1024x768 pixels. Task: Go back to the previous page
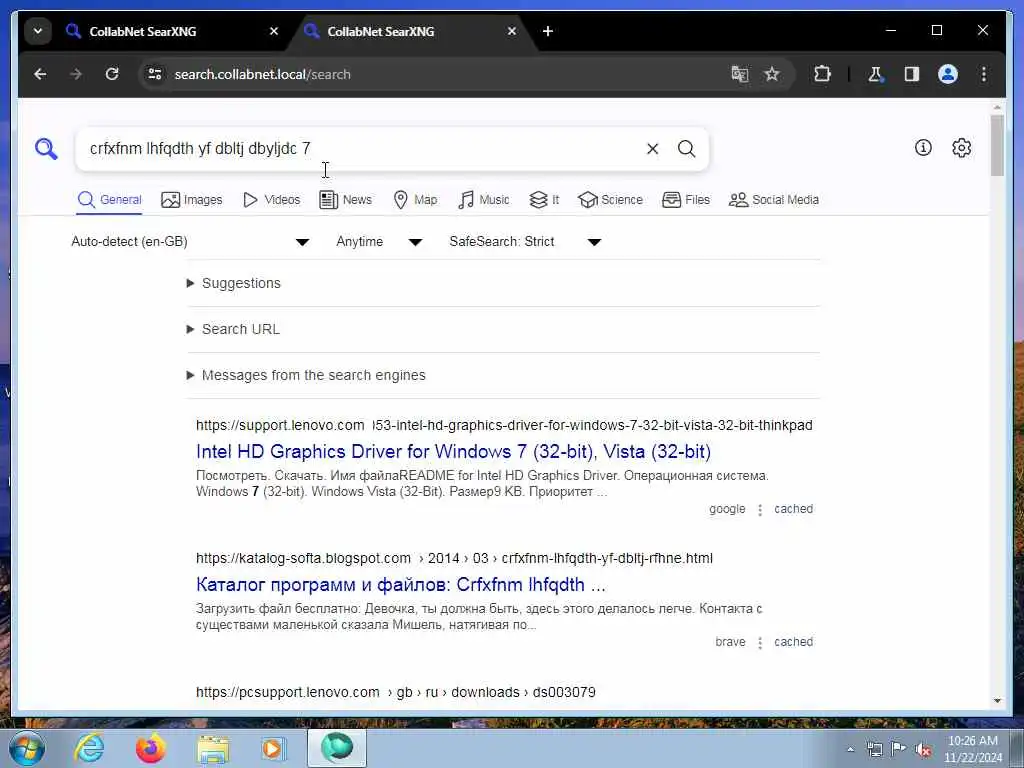[x=40, y=74]
